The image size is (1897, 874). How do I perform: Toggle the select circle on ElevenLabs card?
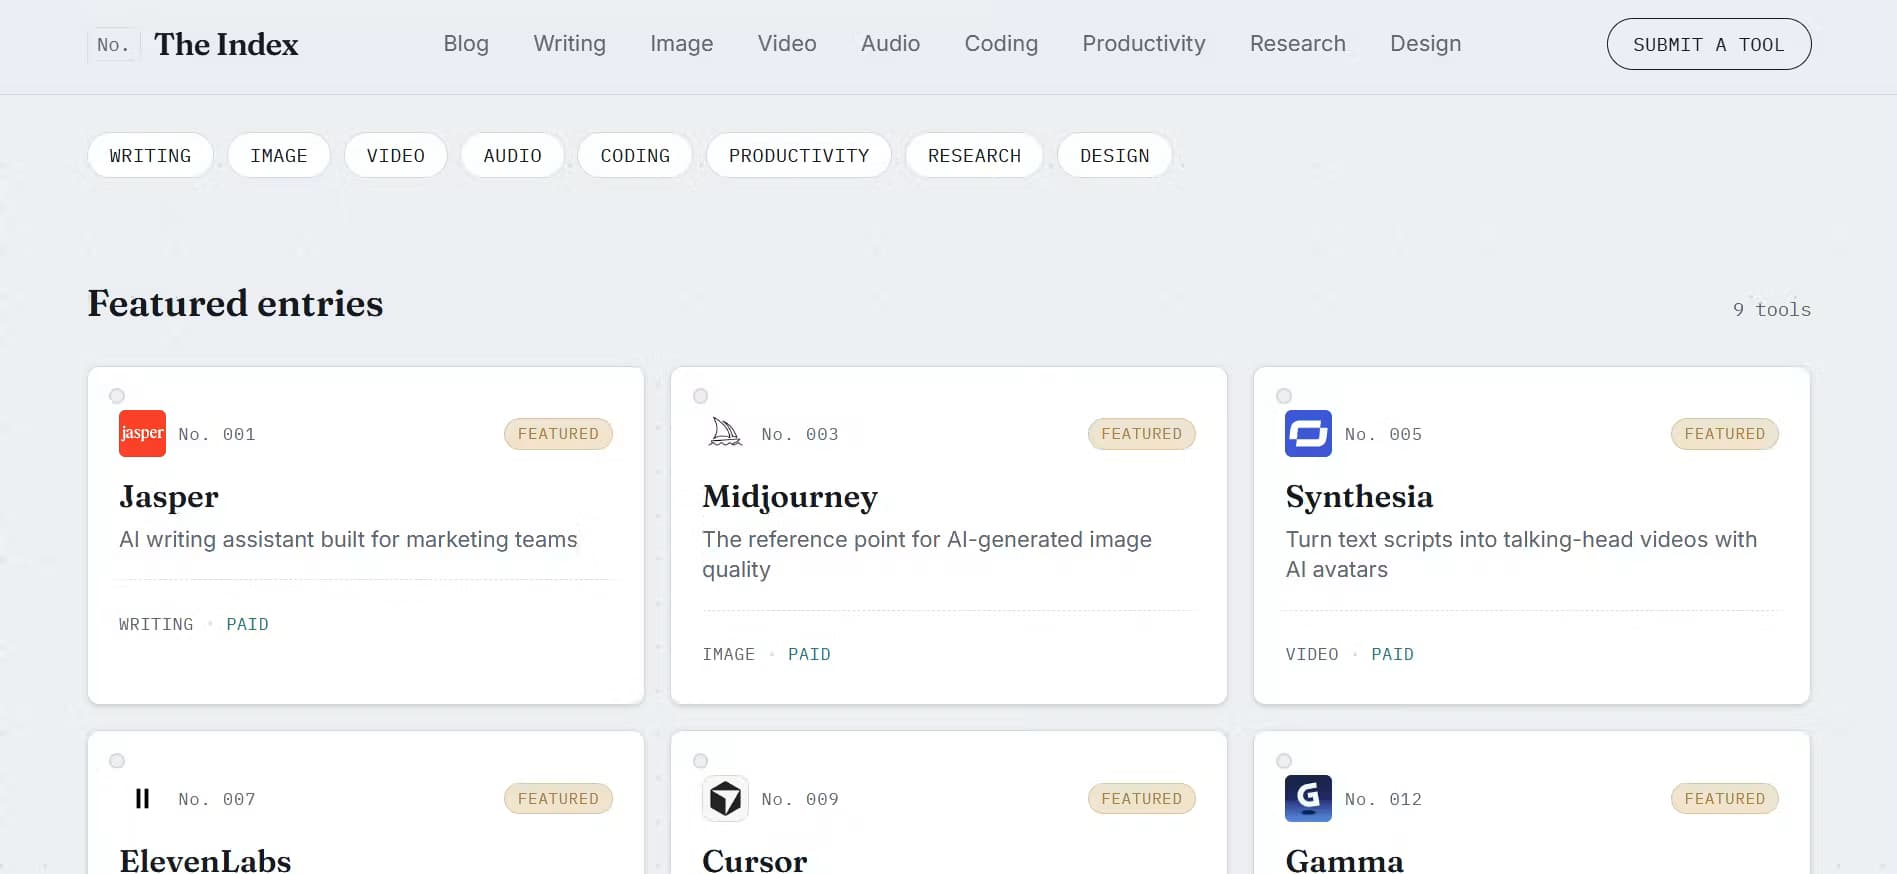click(x=117, y=761)
